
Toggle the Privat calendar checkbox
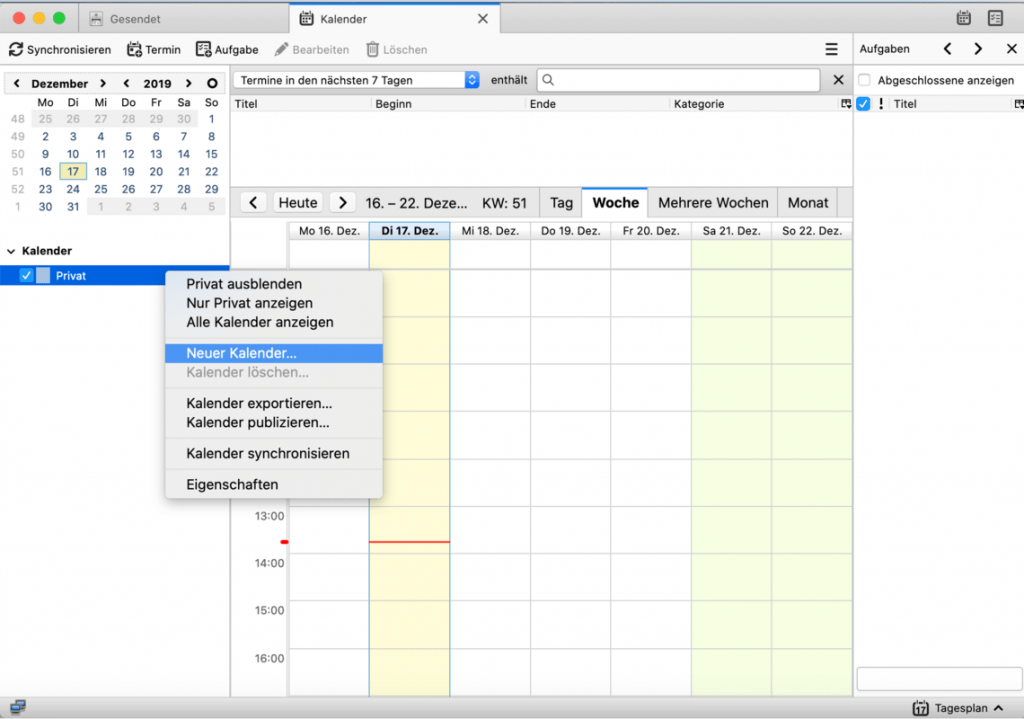coord(27,276)
